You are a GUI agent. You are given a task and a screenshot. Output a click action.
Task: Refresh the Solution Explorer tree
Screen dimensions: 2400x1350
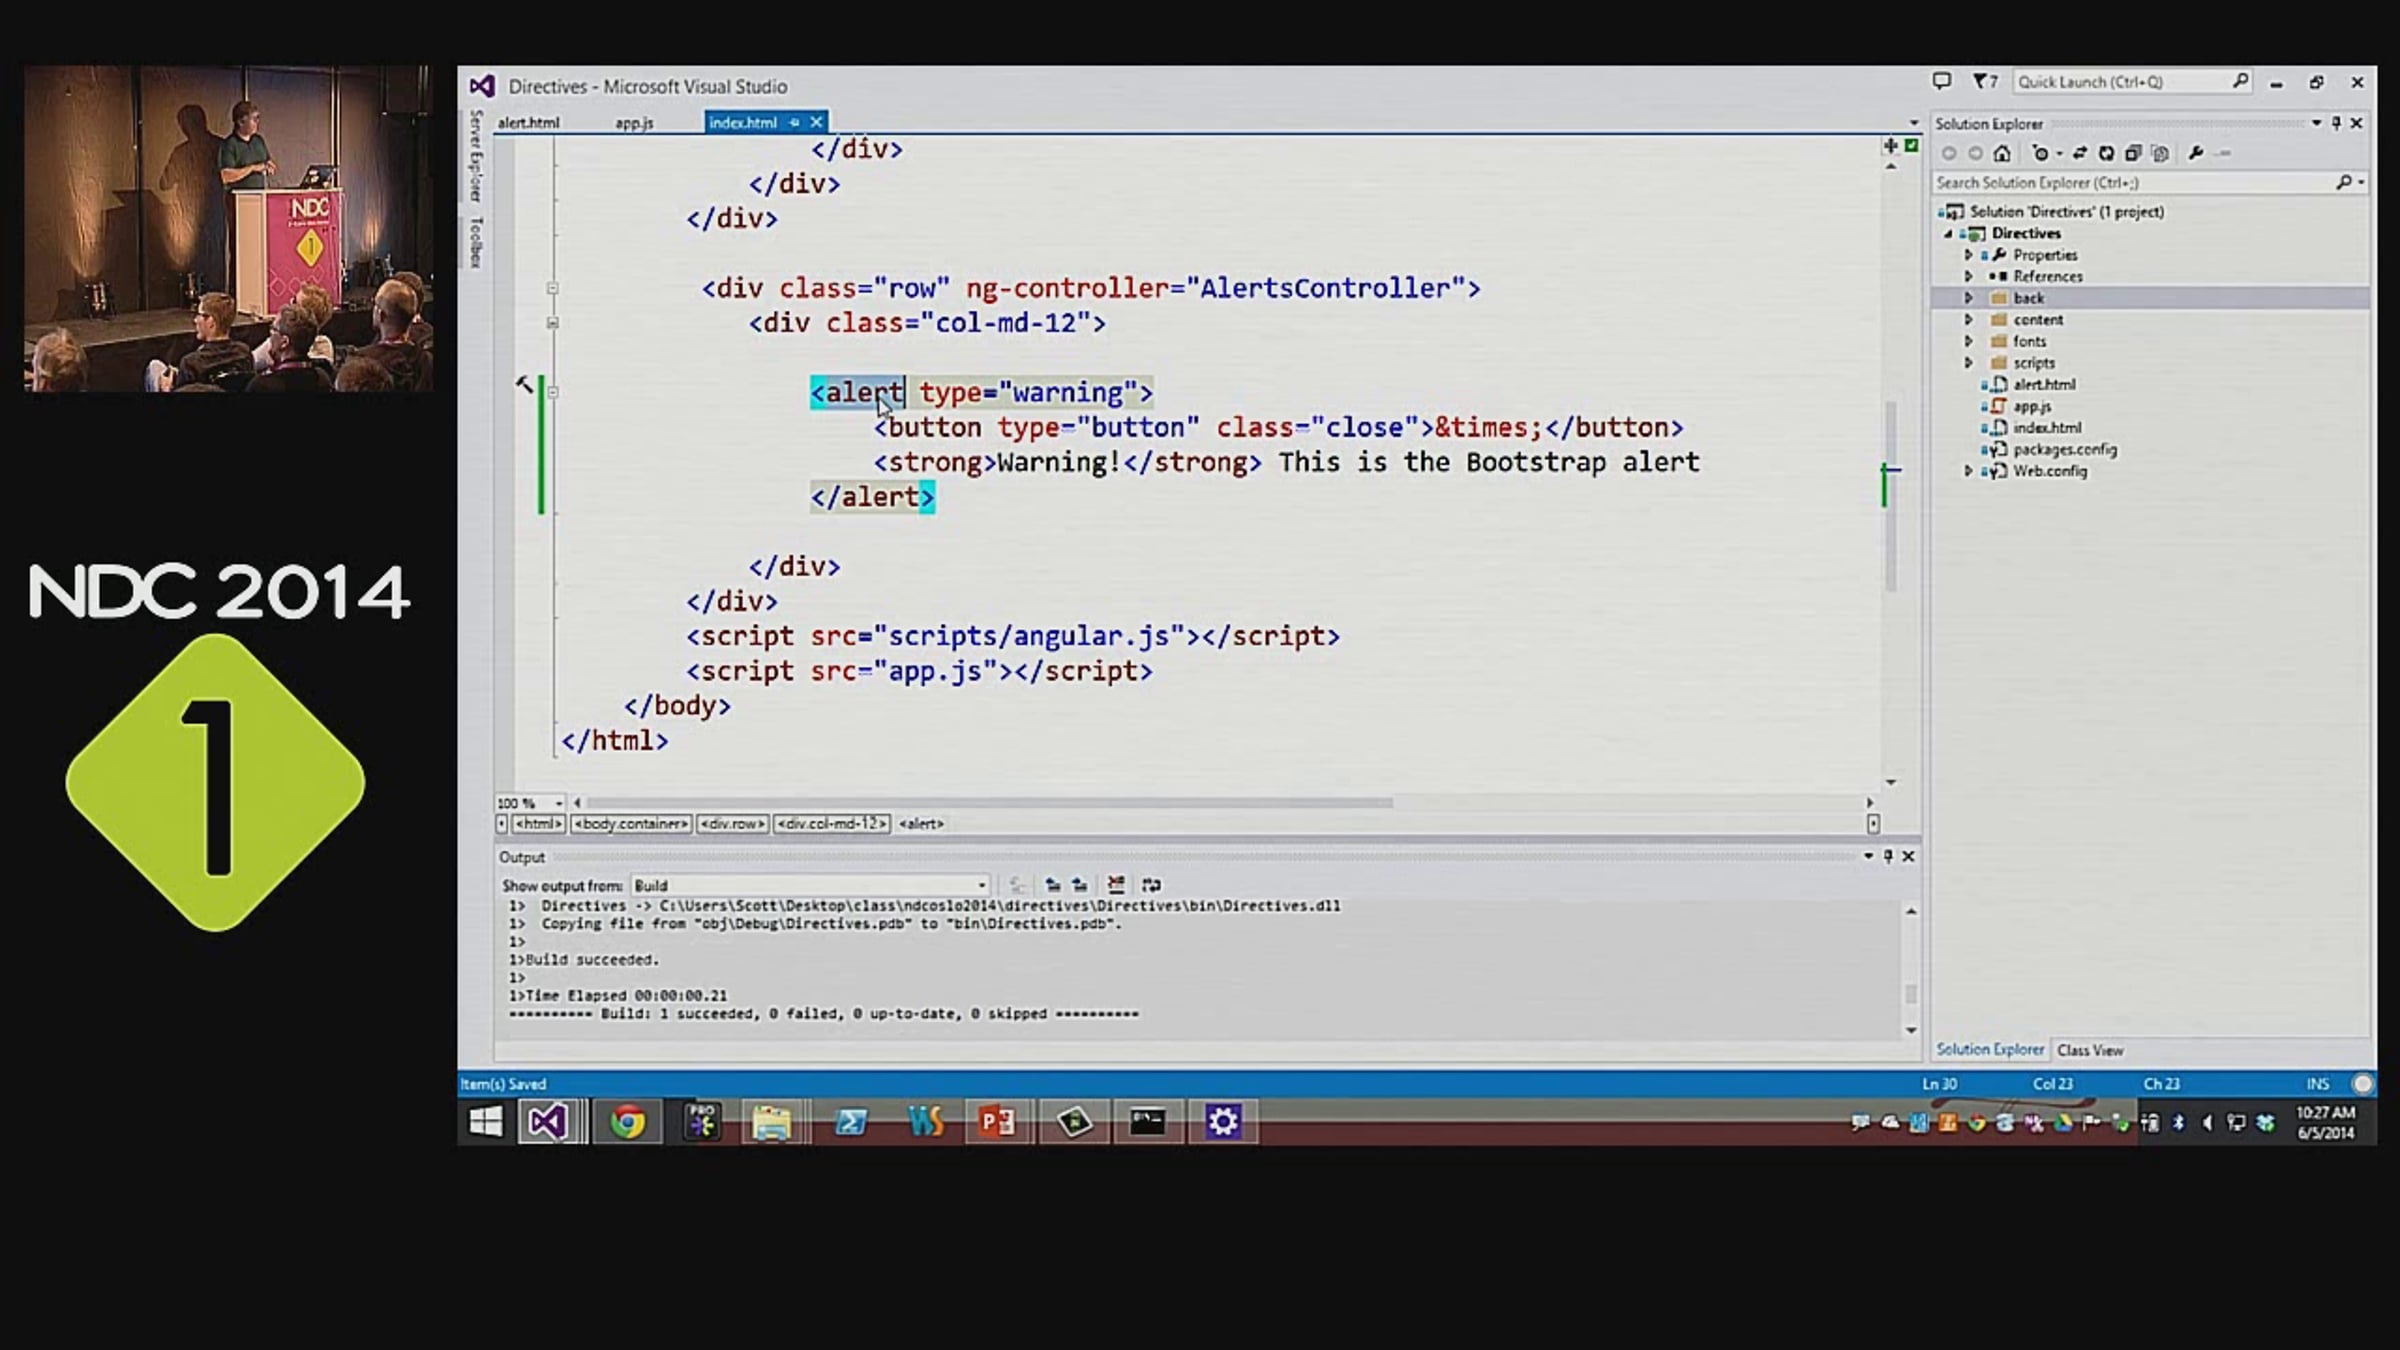pyautogui.click(x=2107, y=154)
